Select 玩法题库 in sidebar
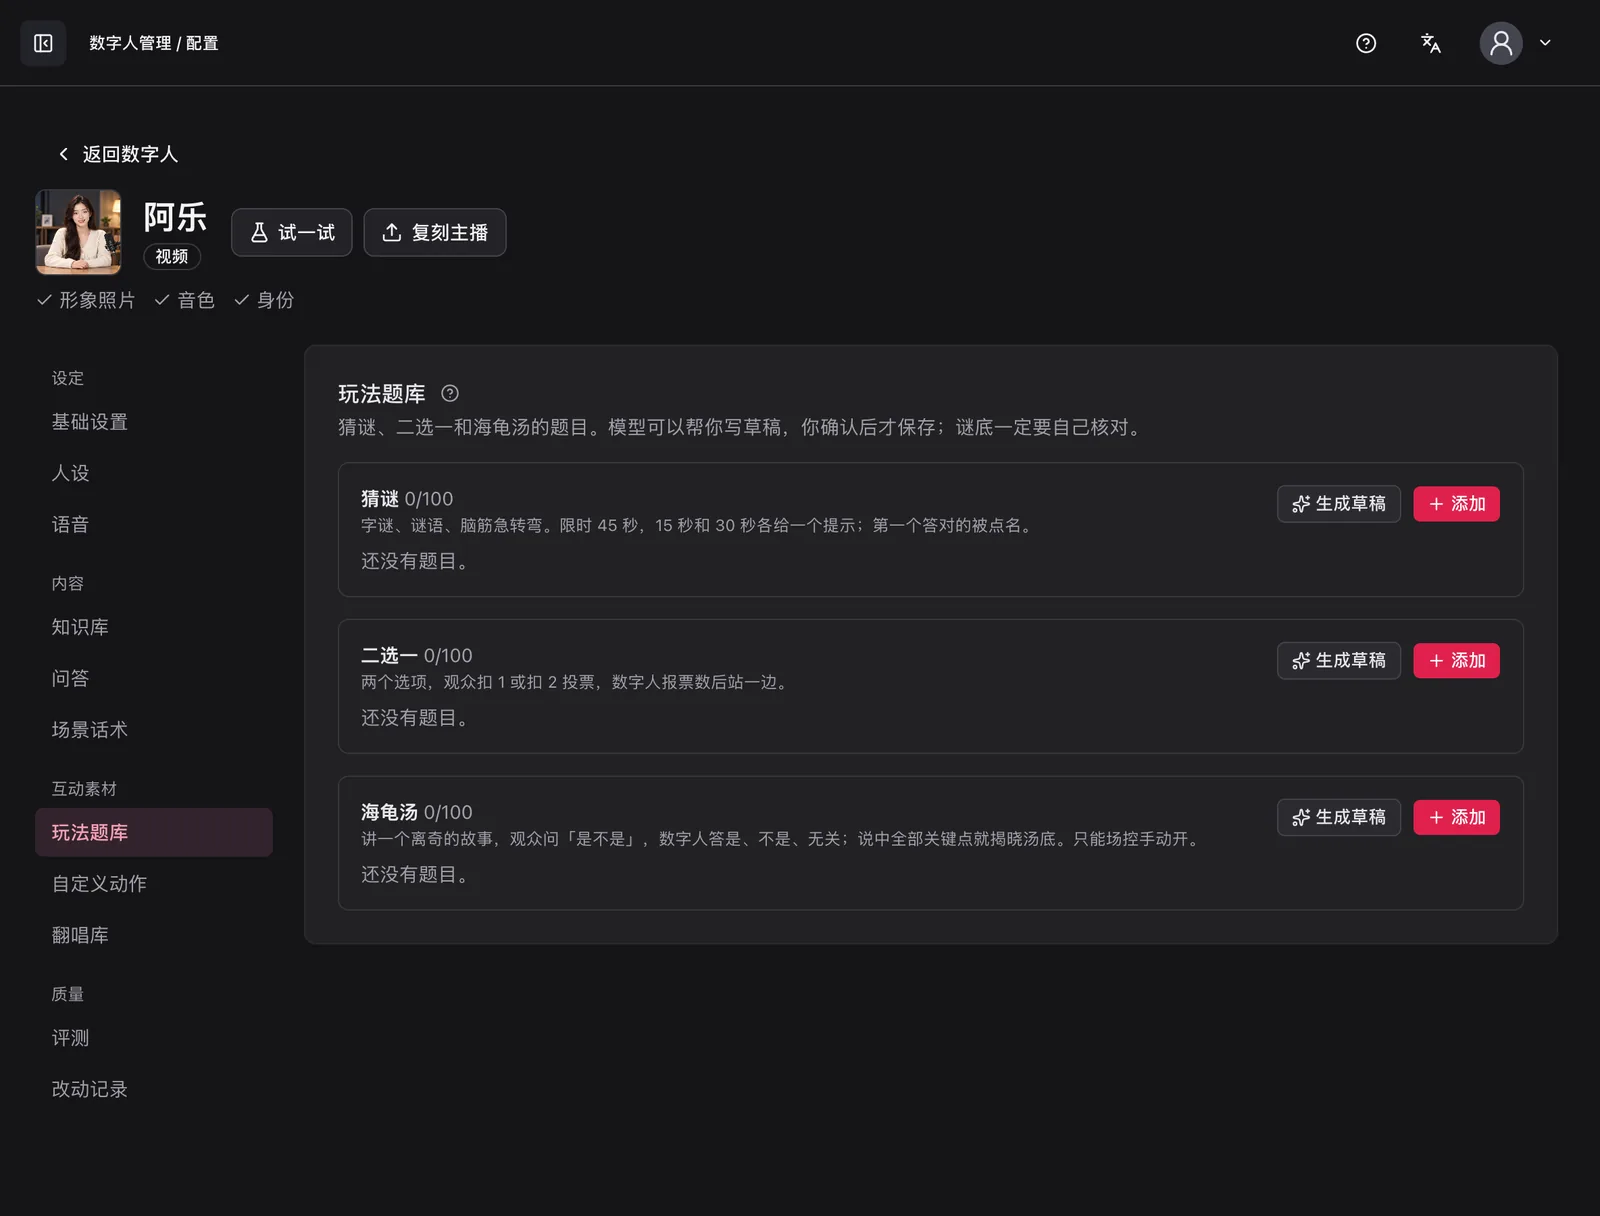 pyautogui.click(x=154, y=832)
